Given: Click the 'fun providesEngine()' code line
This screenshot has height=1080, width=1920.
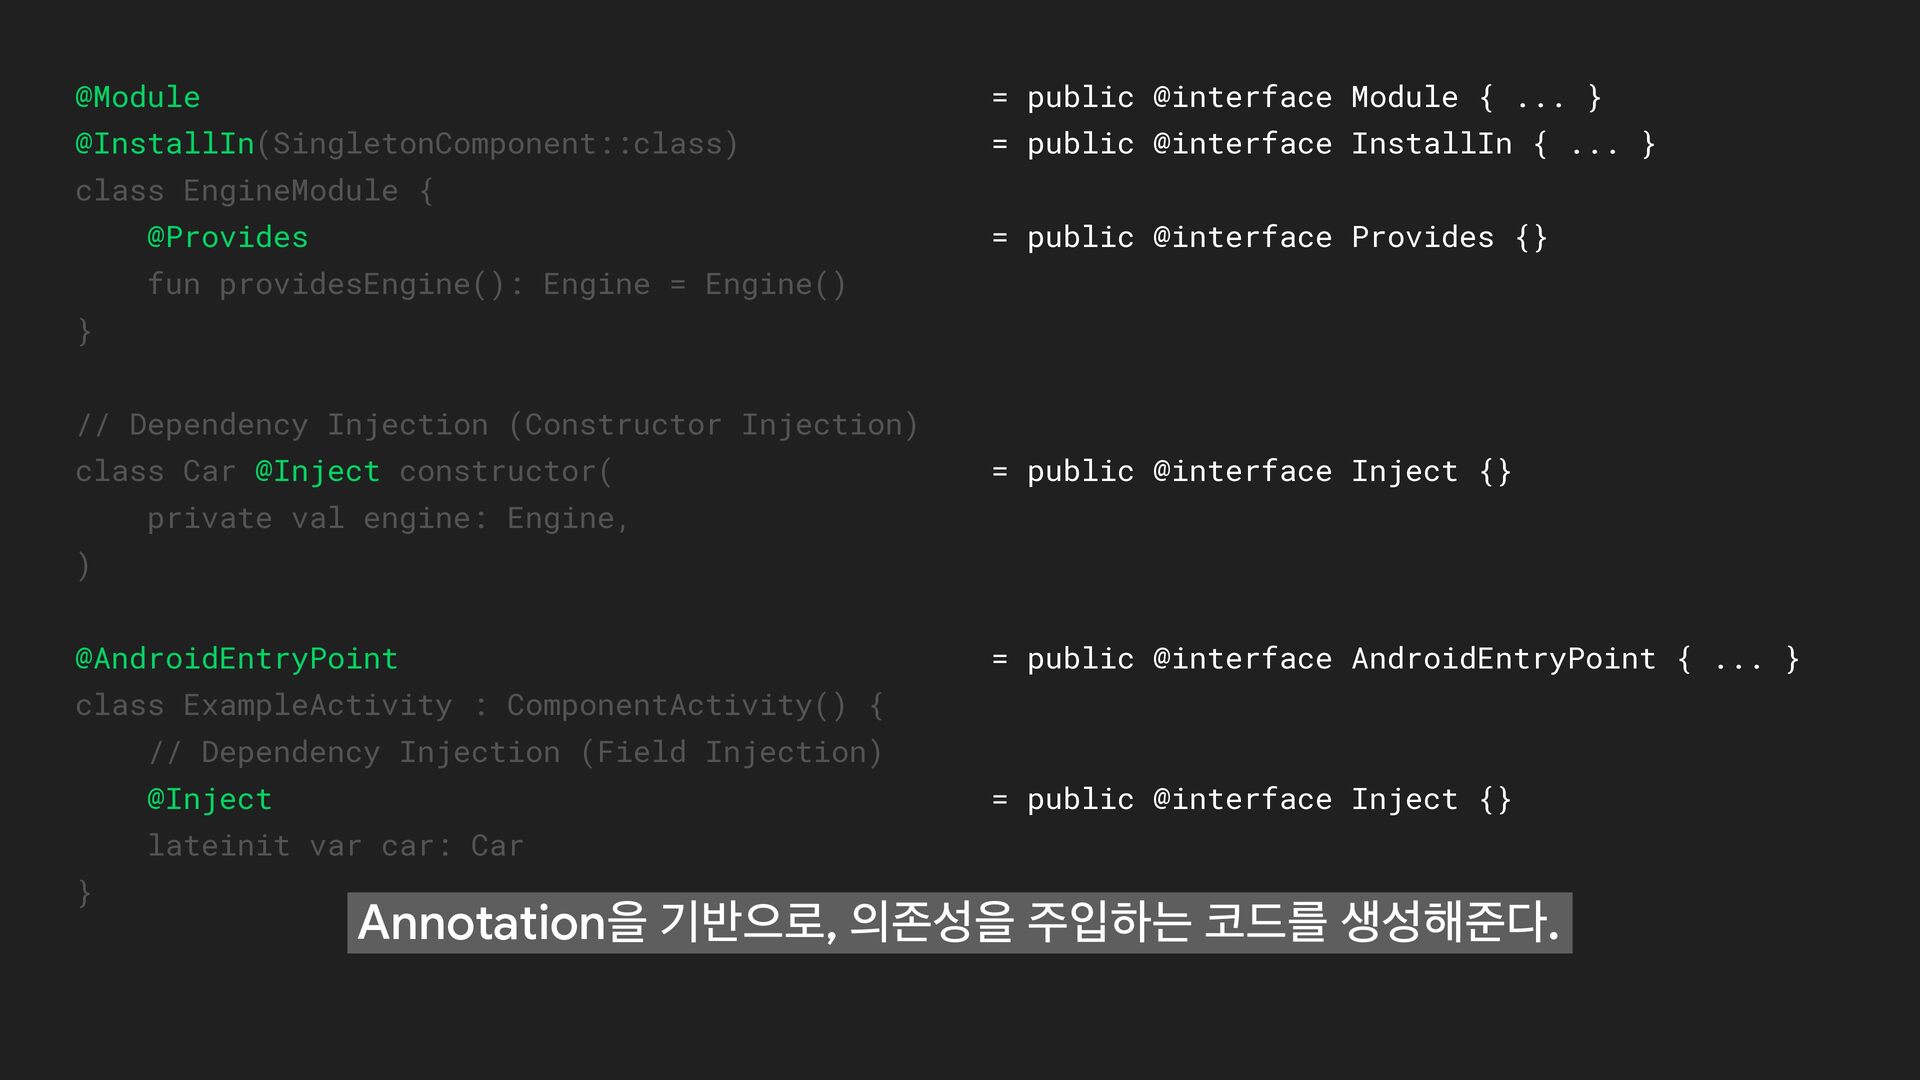Looking at the screenshot, I should pos(496,284).
